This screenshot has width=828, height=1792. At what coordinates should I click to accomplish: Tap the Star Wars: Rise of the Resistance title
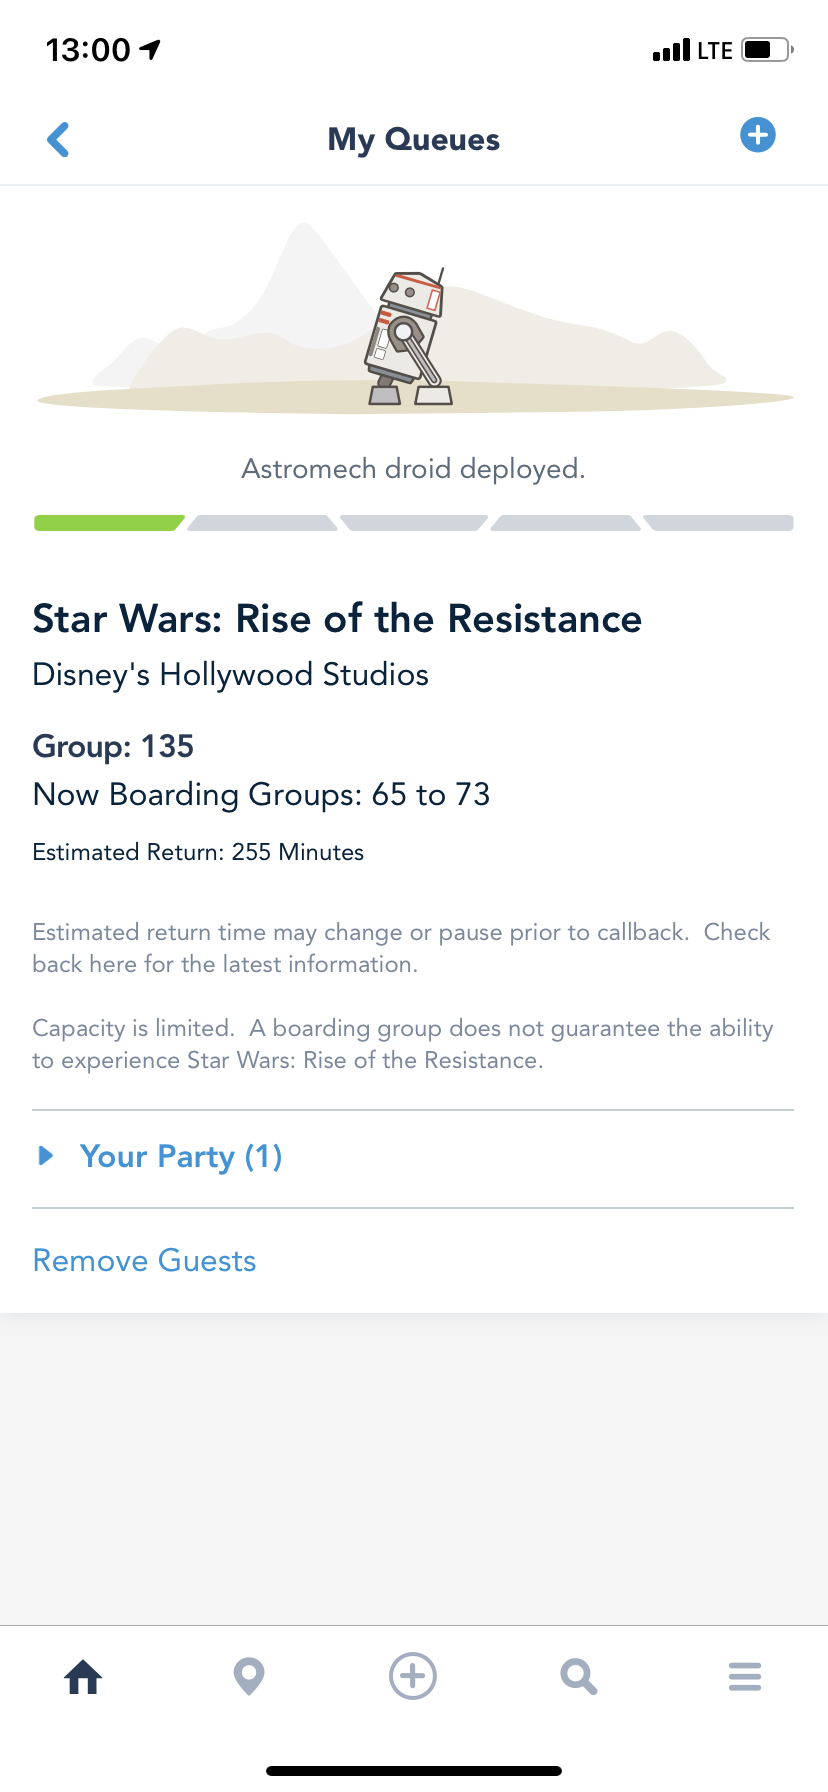(337, 619)
